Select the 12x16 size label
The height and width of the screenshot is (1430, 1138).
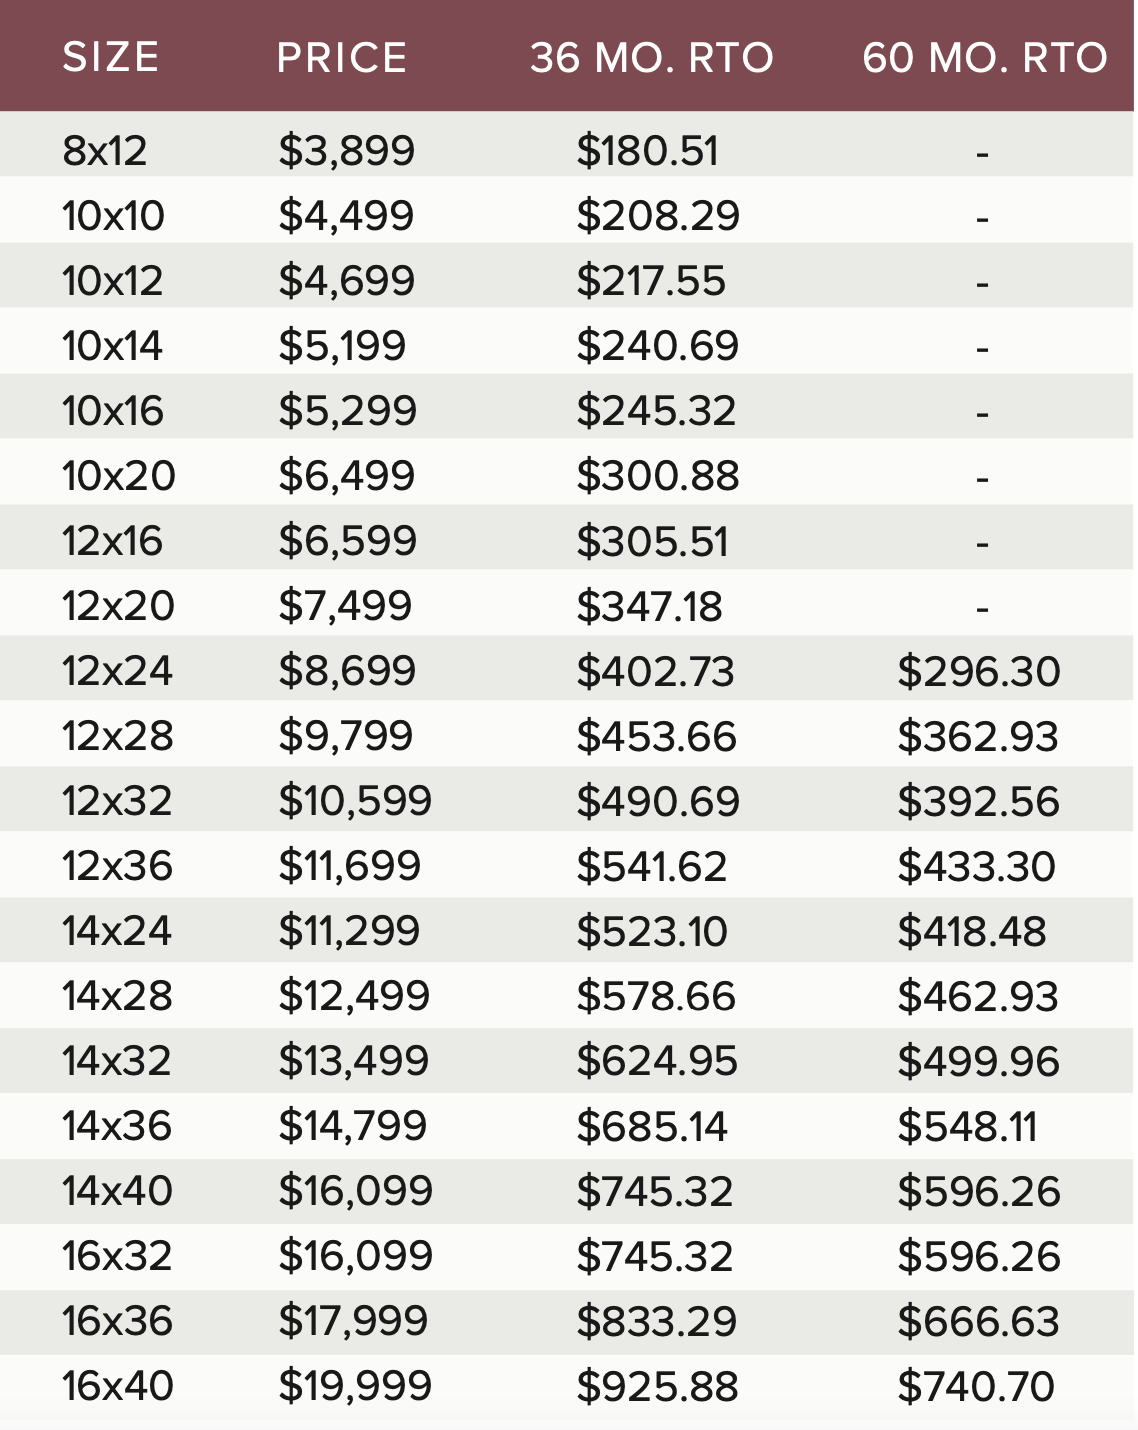click(x=112, y=541)
